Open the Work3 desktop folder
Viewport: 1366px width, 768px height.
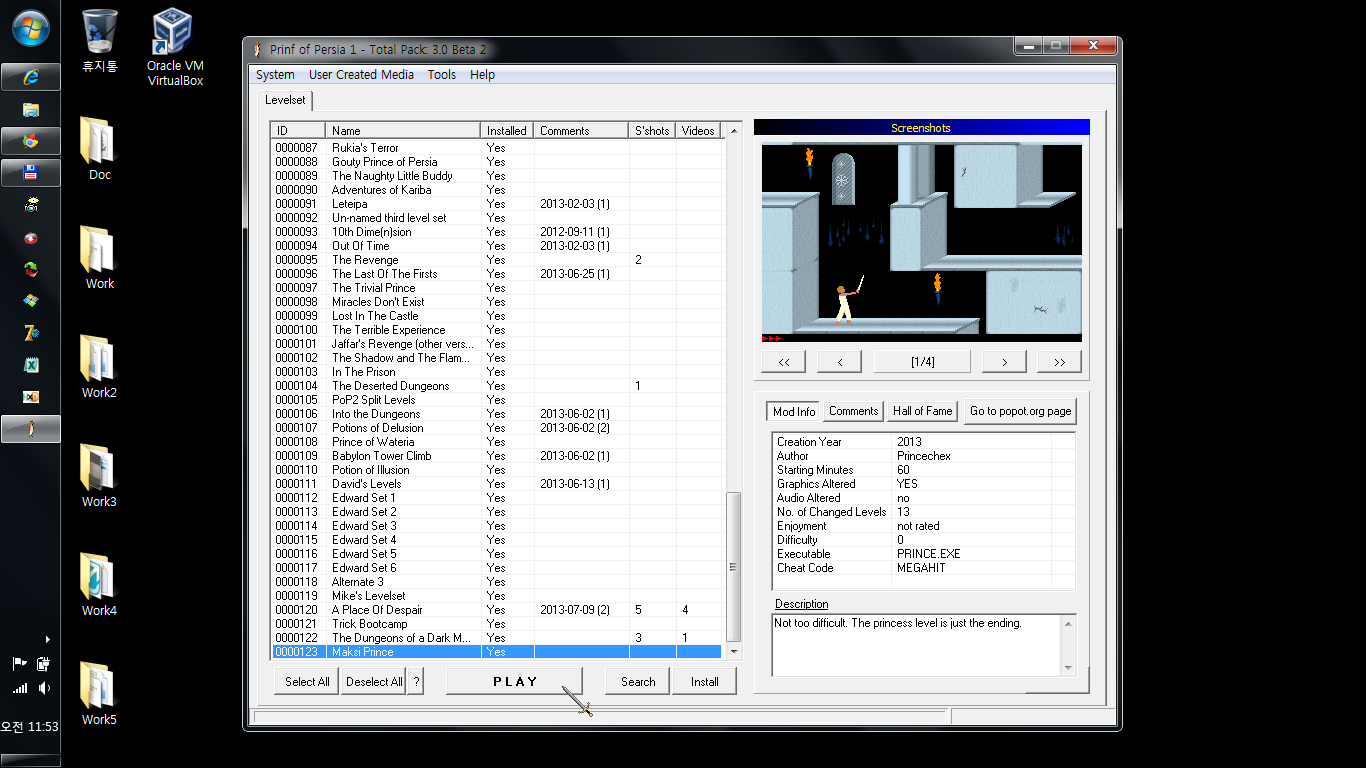[x=99, y=475]
